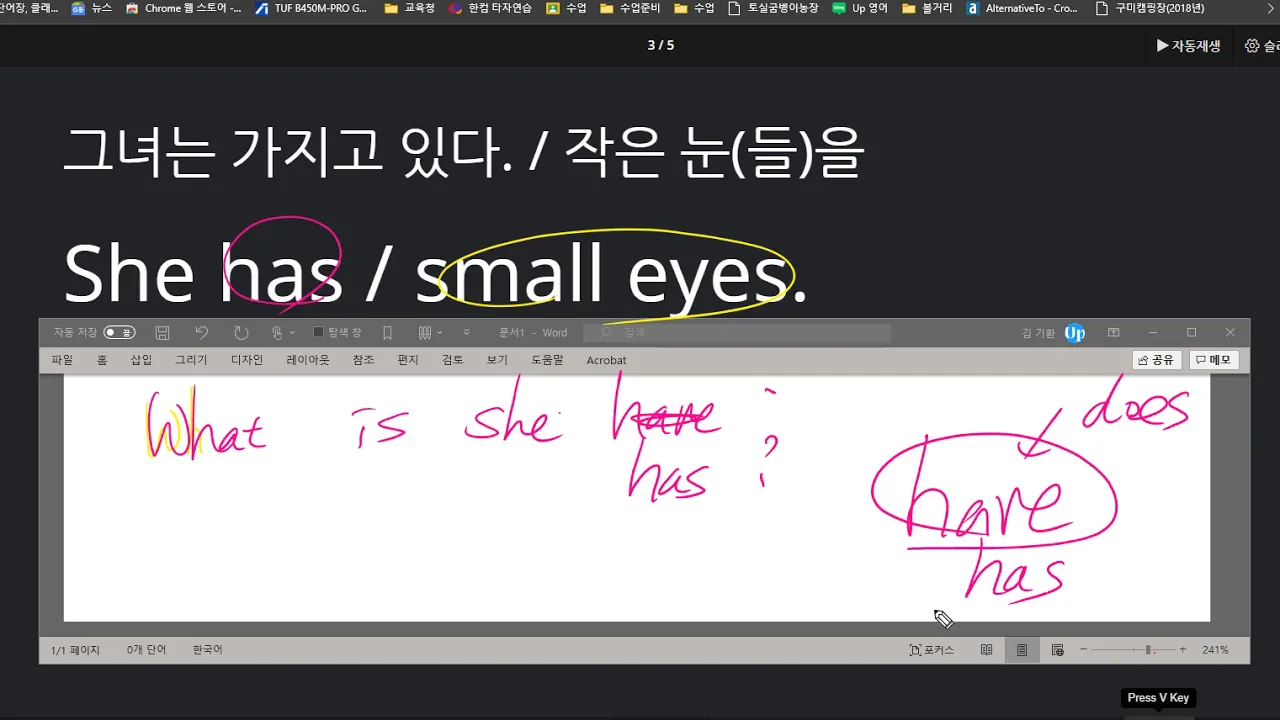This screenshot has width=1280, height=720.
Task: Open the TUF B450M-PRO bookmark
Action: pos(312,8)
